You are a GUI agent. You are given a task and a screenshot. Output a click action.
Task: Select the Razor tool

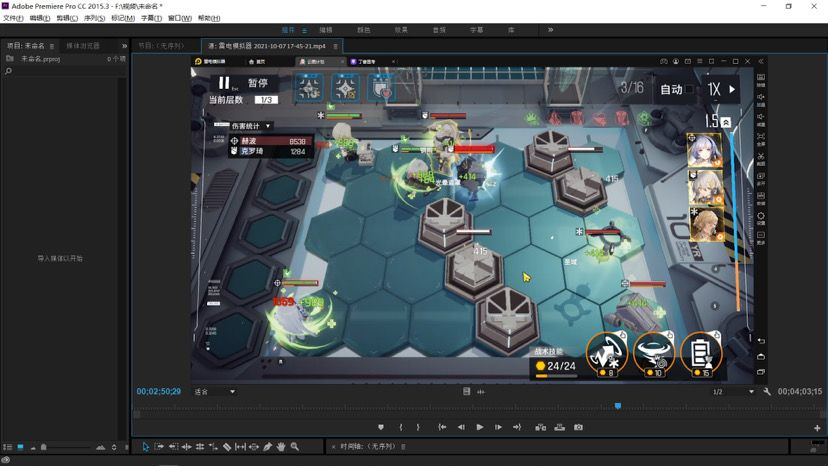pyautogui.click(x=227, y=447)
